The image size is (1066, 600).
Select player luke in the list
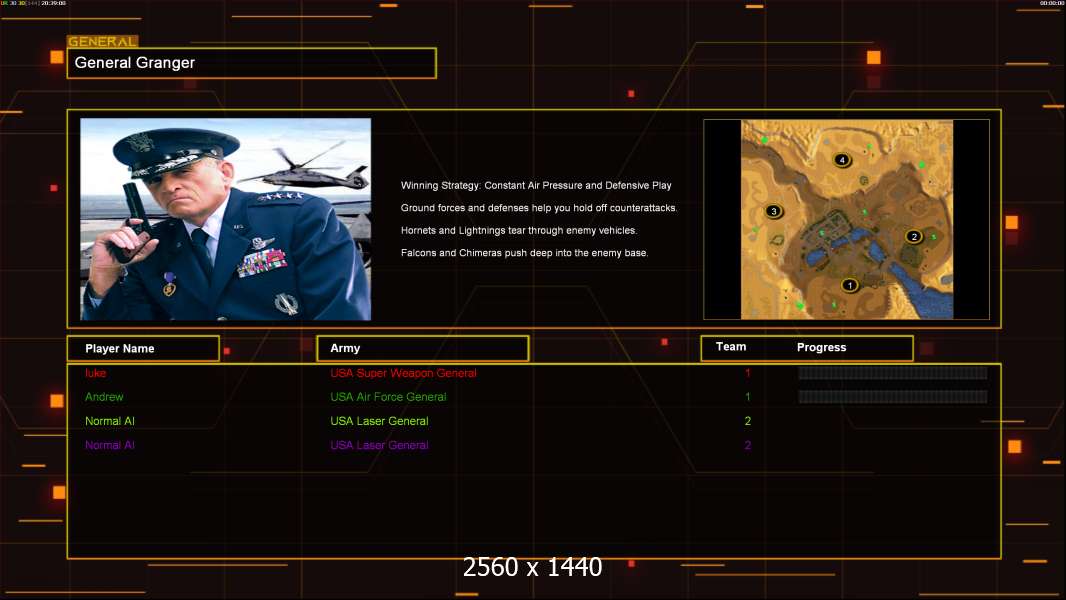pos(96,373)
